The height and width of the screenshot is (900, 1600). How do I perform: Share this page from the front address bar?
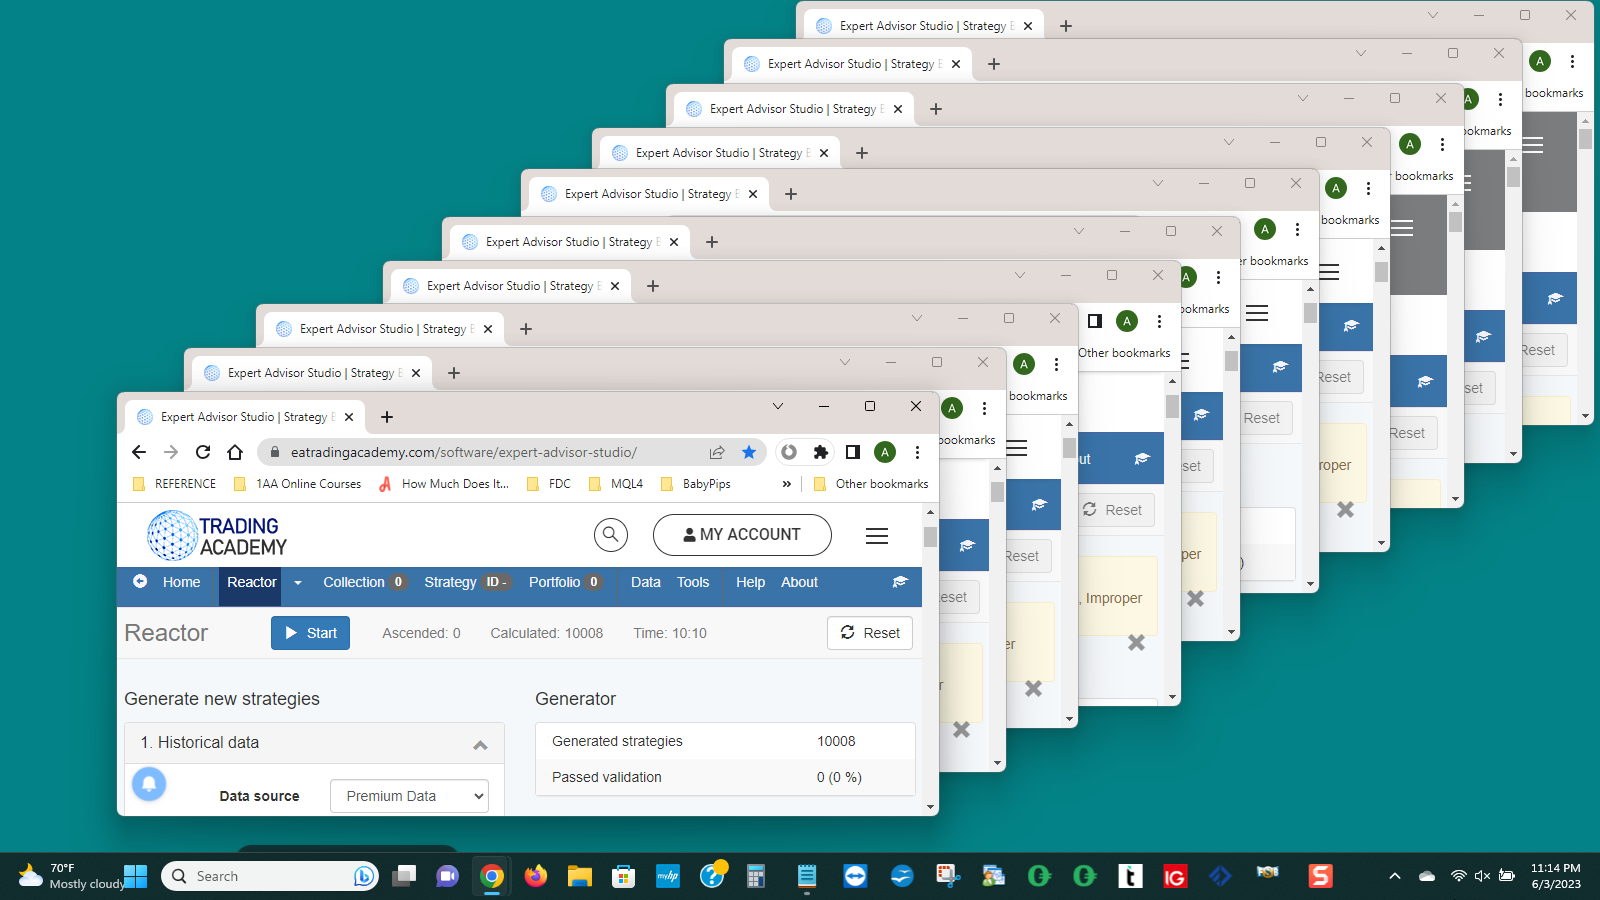717,452
